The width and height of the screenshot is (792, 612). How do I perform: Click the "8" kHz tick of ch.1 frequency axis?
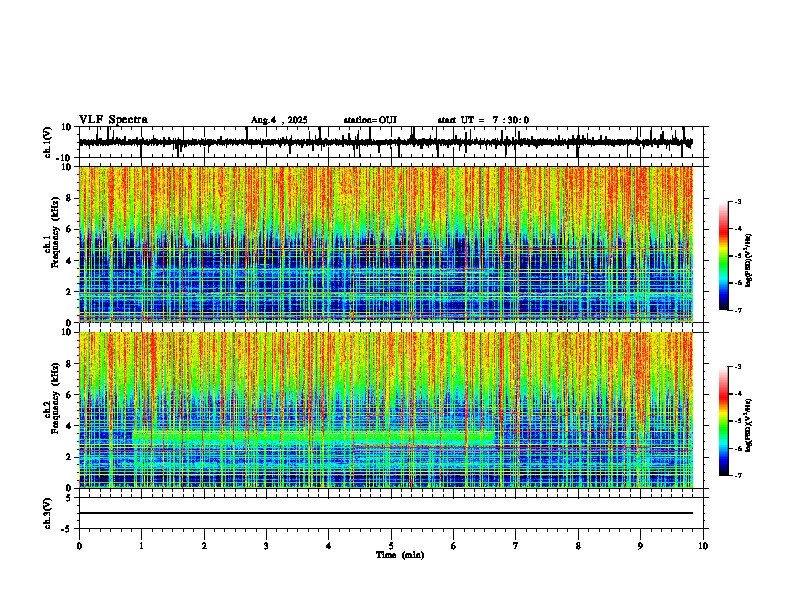point(70,198)
